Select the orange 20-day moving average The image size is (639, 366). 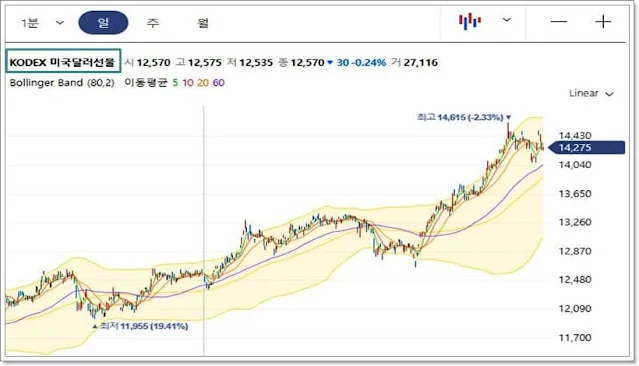(203, 83)
